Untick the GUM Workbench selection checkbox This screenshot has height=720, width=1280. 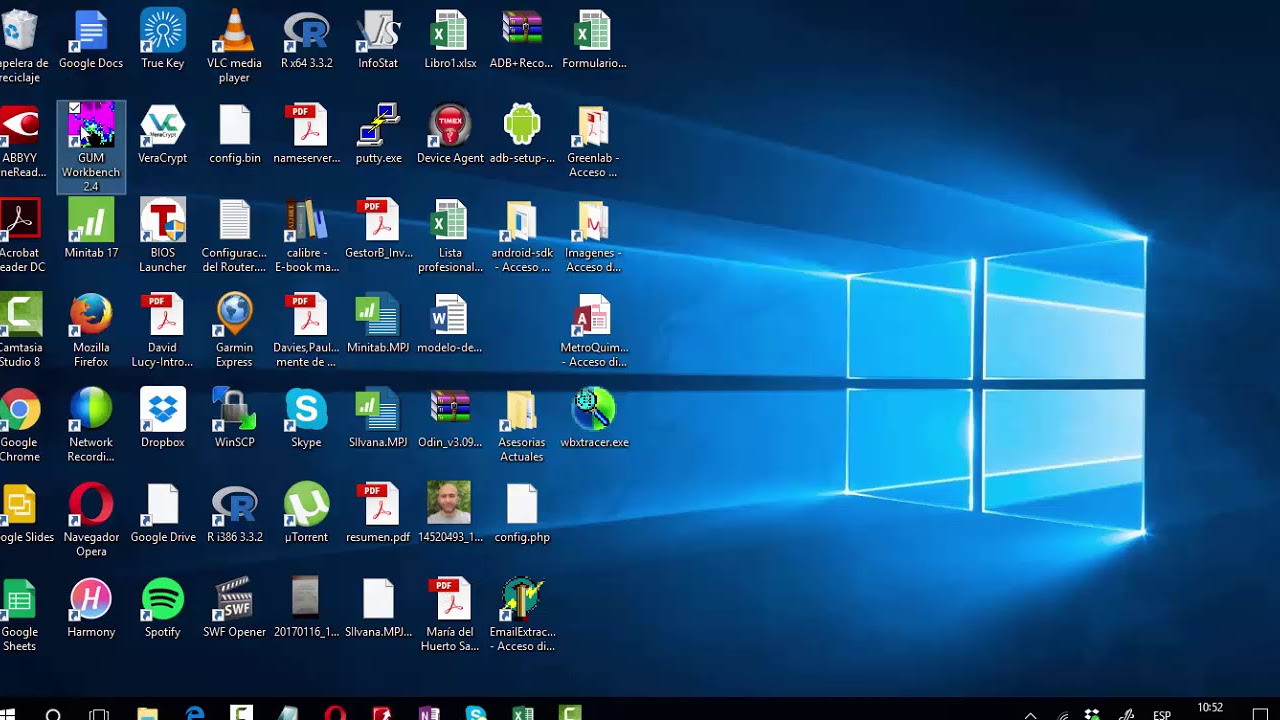pyautogui.click(x=75, y=108)
